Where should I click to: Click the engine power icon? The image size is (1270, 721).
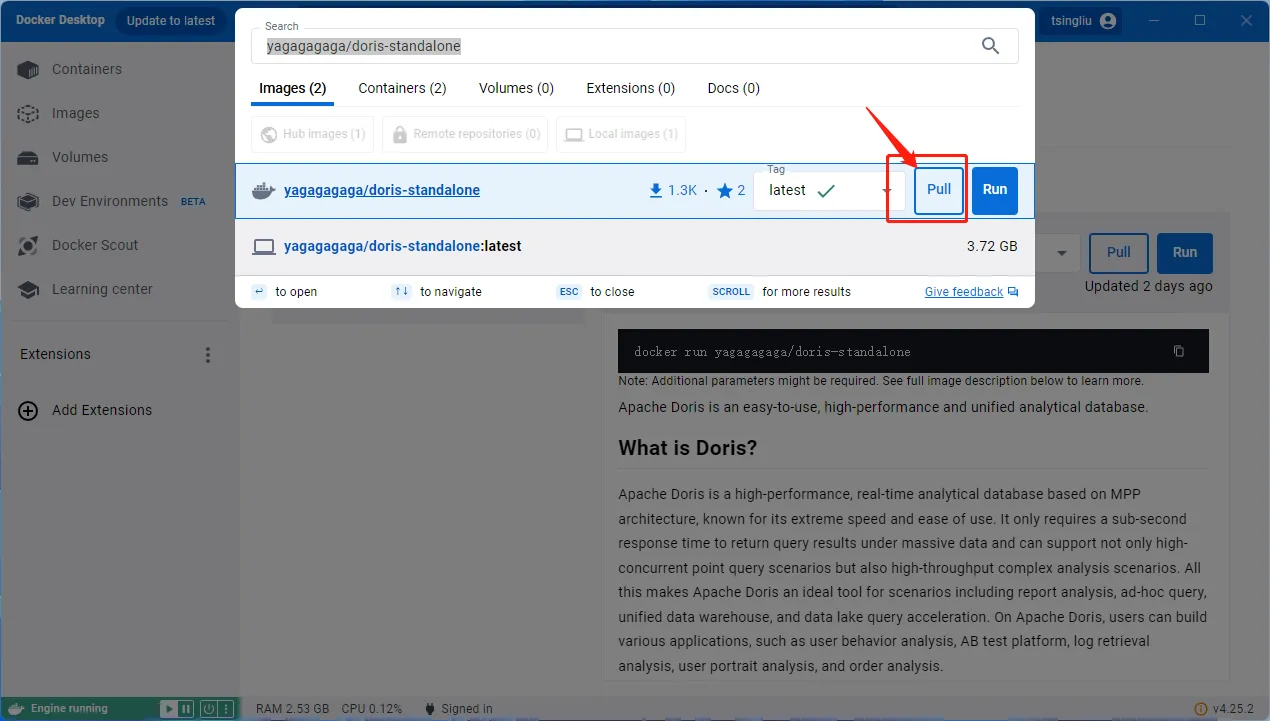(x=208, y=709)
